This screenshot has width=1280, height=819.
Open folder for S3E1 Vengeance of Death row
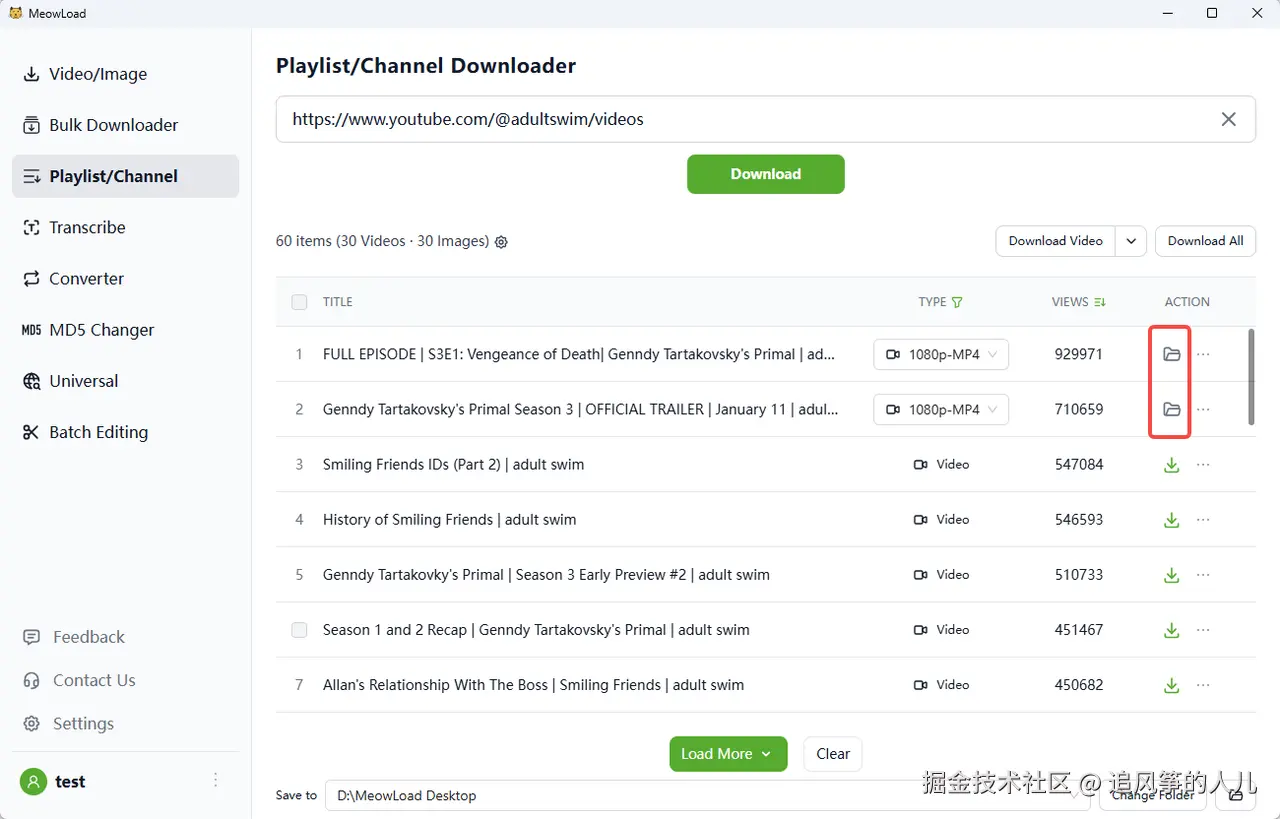coord(1172,354)
